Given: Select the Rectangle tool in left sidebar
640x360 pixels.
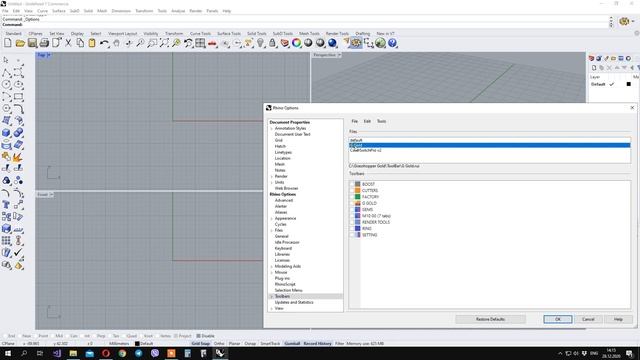Looking at the screenshot, I should pos(18,97).
